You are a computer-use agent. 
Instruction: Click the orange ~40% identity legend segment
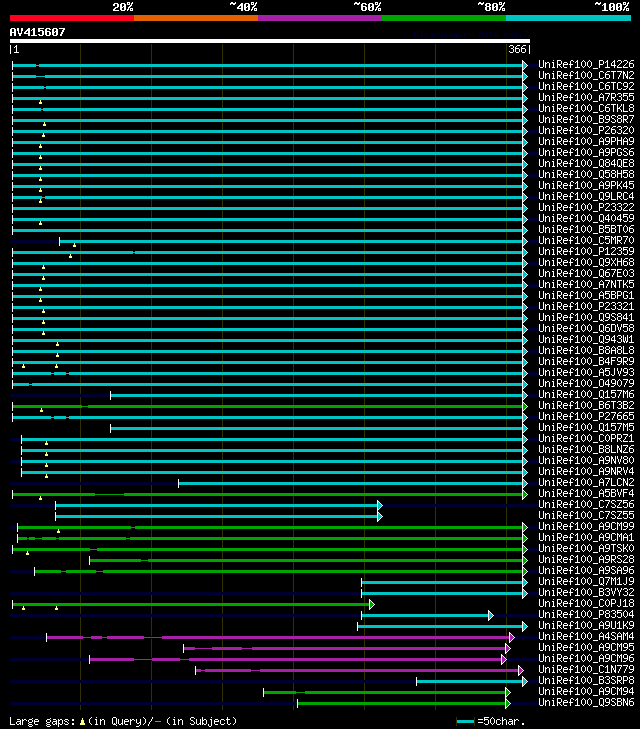(196, 18)
